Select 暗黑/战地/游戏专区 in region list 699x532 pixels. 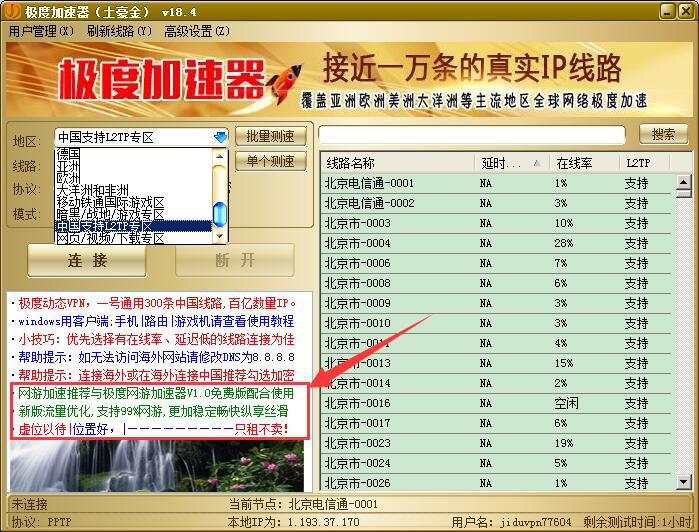point(133,214)
